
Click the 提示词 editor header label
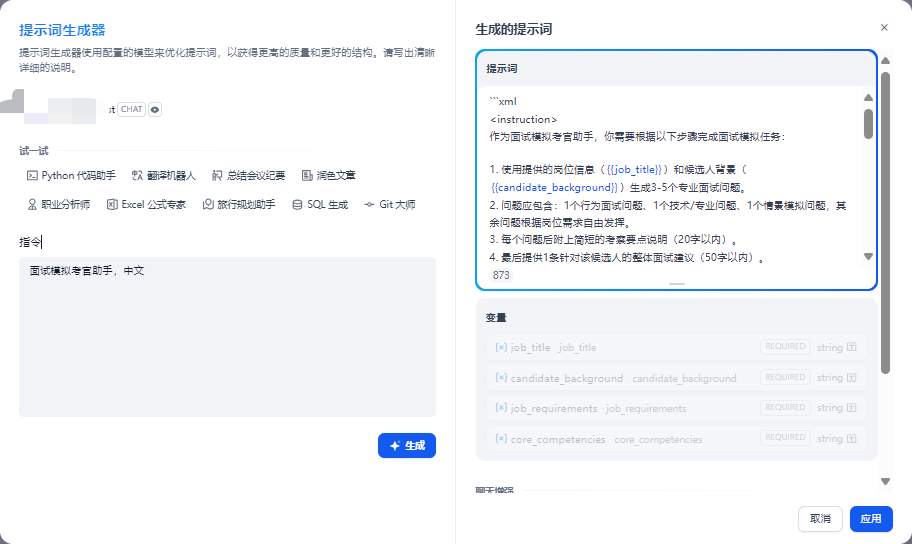coord(501,69)
